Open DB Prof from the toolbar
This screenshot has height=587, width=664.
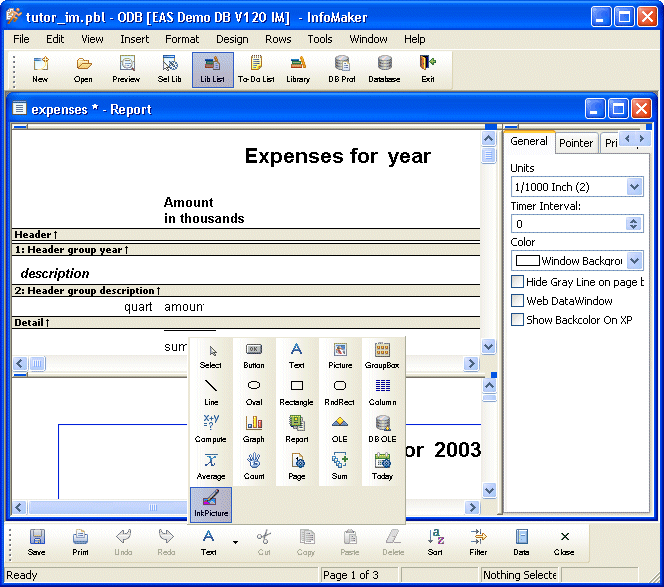(x=342, y=70)
